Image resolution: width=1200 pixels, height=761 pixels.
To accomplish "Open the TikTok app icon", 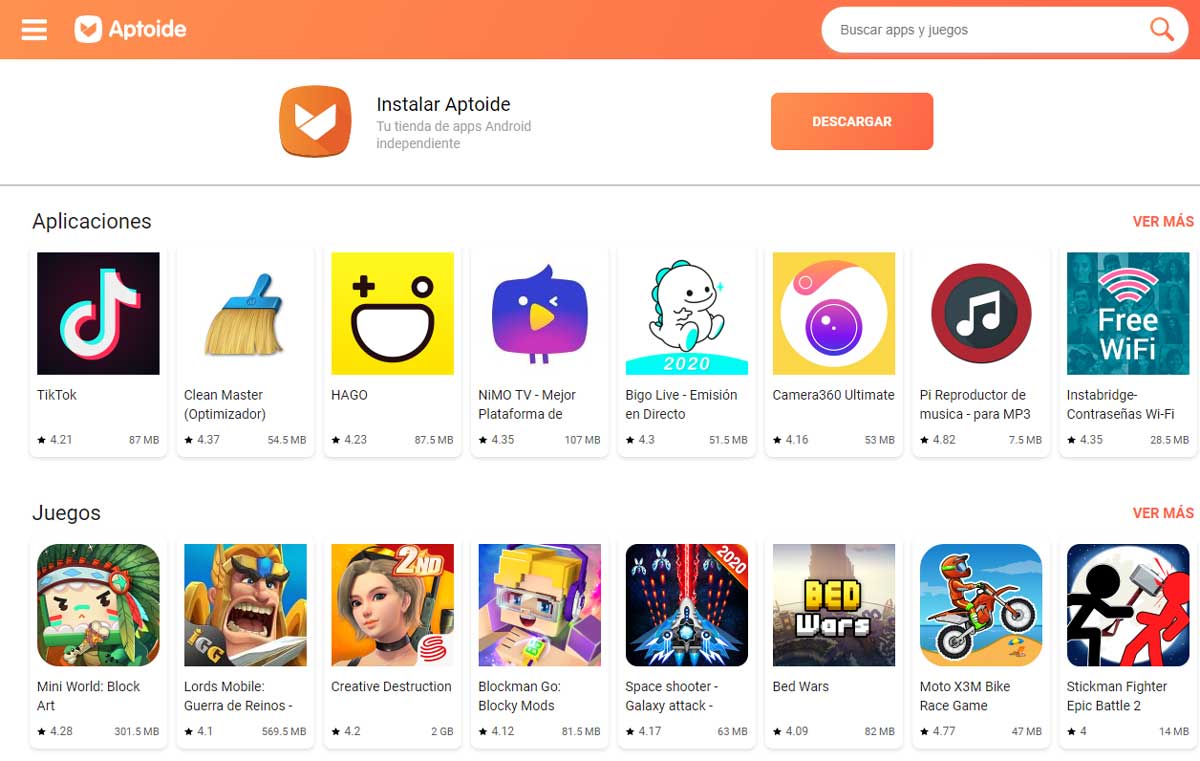I will [98, 313].
